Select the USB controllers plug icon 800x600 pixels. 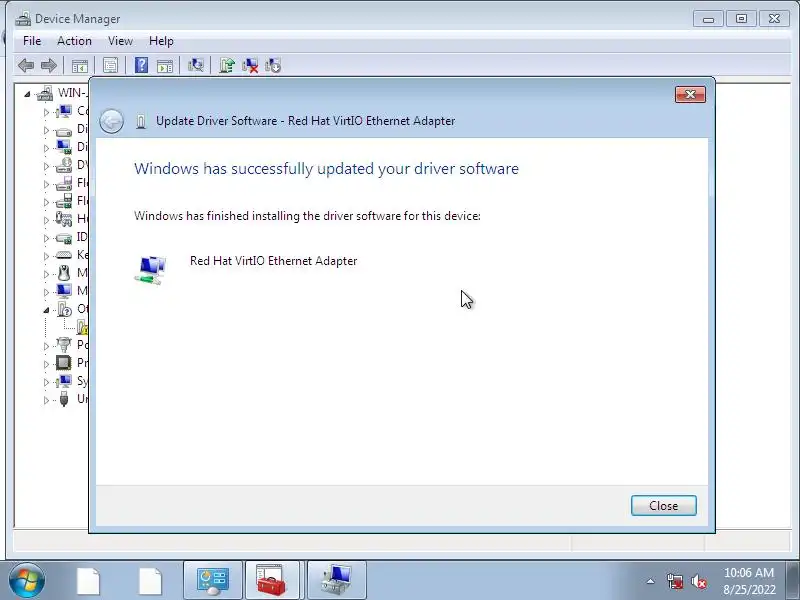pos(64,398)
